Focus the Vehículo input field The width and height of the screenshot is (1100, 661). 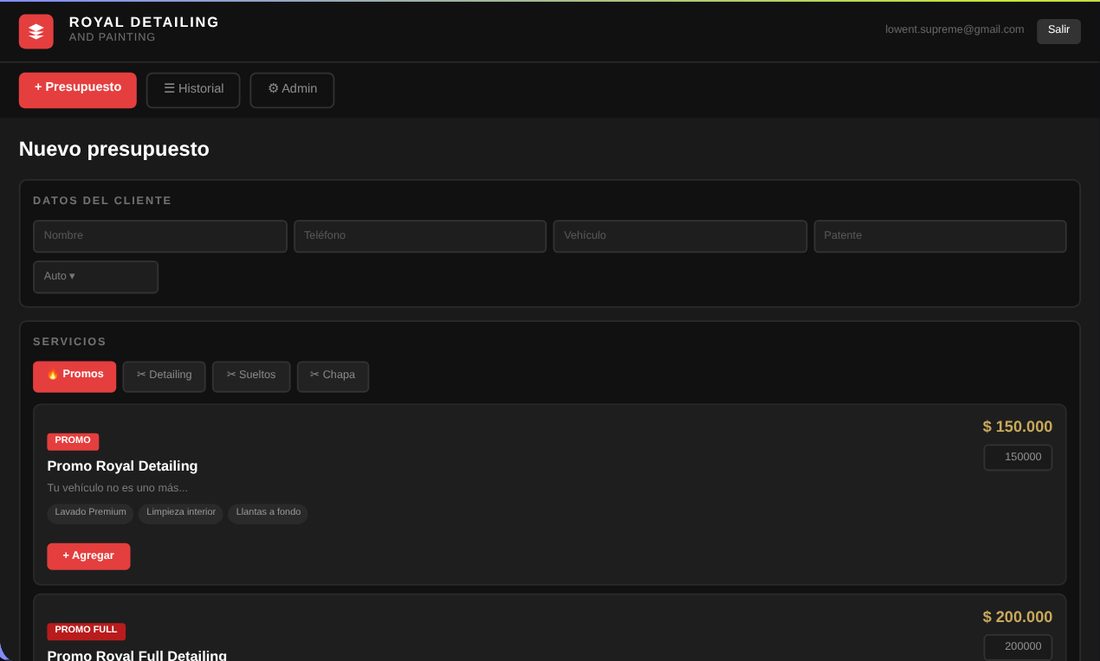point(680,236)
